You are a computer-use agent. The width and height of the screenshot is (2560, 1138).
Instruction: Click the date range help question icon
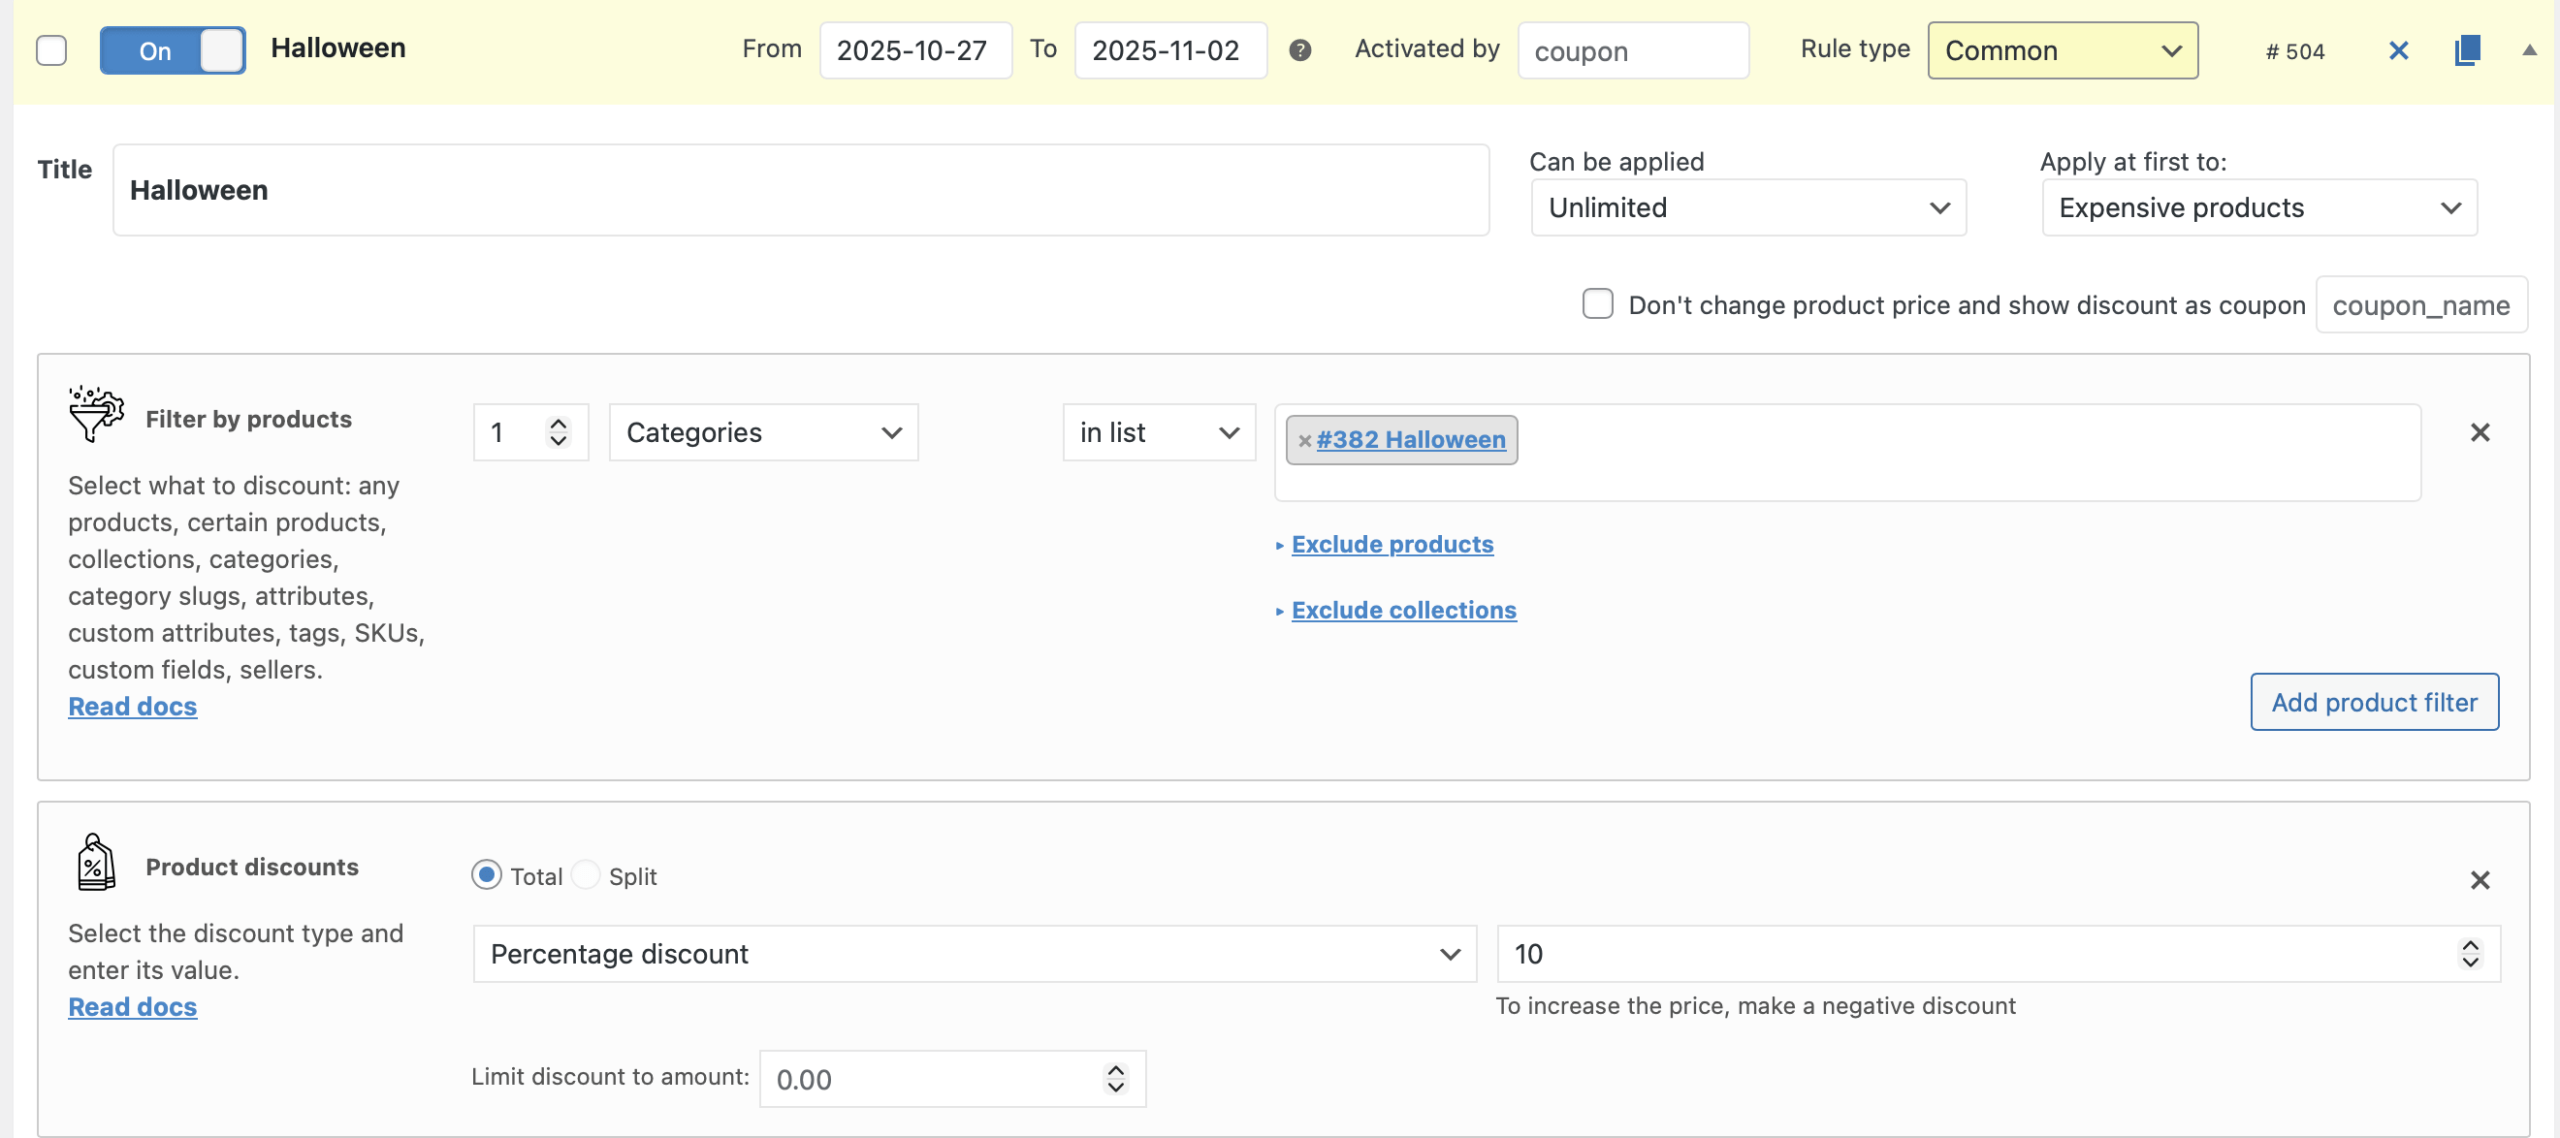[x=1299, y=50]
